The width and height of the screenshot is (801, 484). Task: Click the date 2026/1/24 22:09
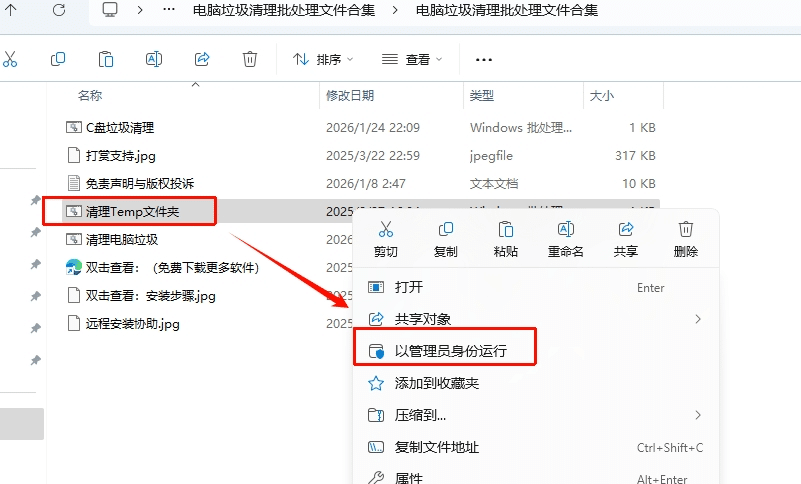[373, 127]
